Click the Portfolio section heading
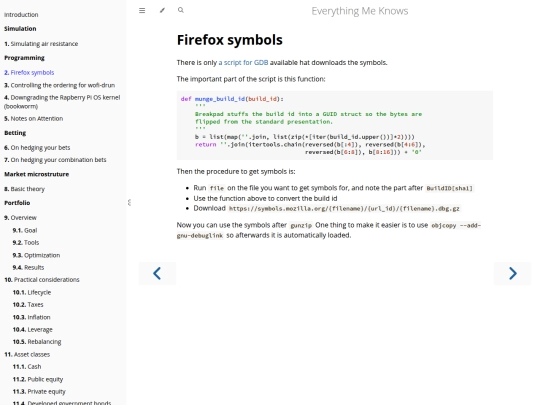Image resolution: width=540 pixels, height=405 pixels. 17,203
